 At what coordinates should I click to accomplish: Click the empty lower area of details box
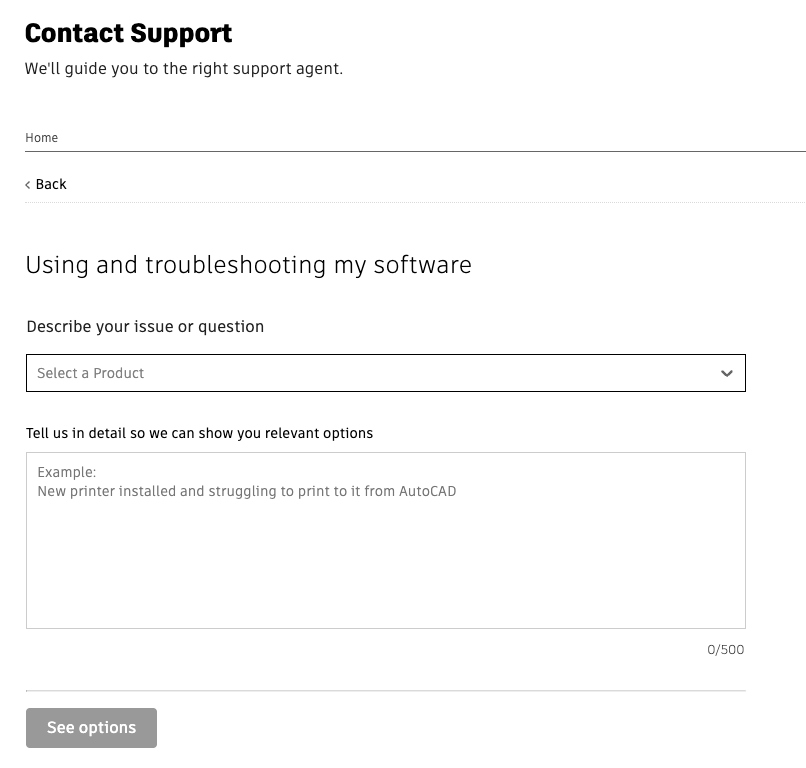click(x=385, y=580)
